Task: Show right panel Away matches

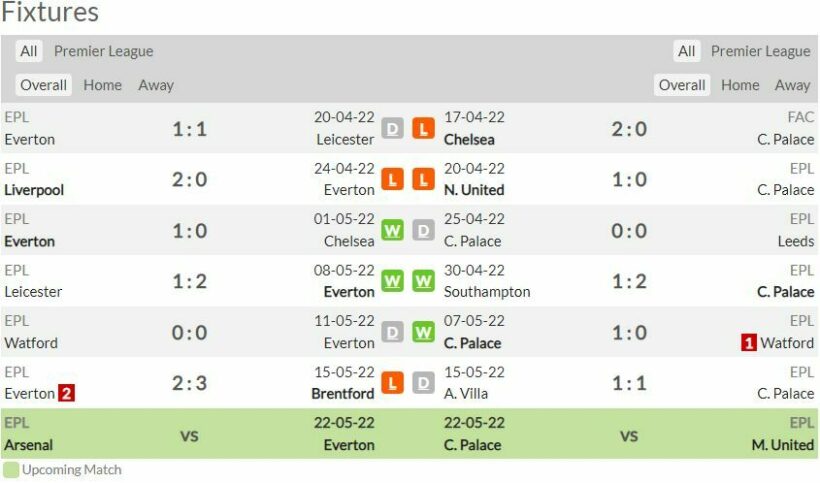Action: [x=792, y=85]
